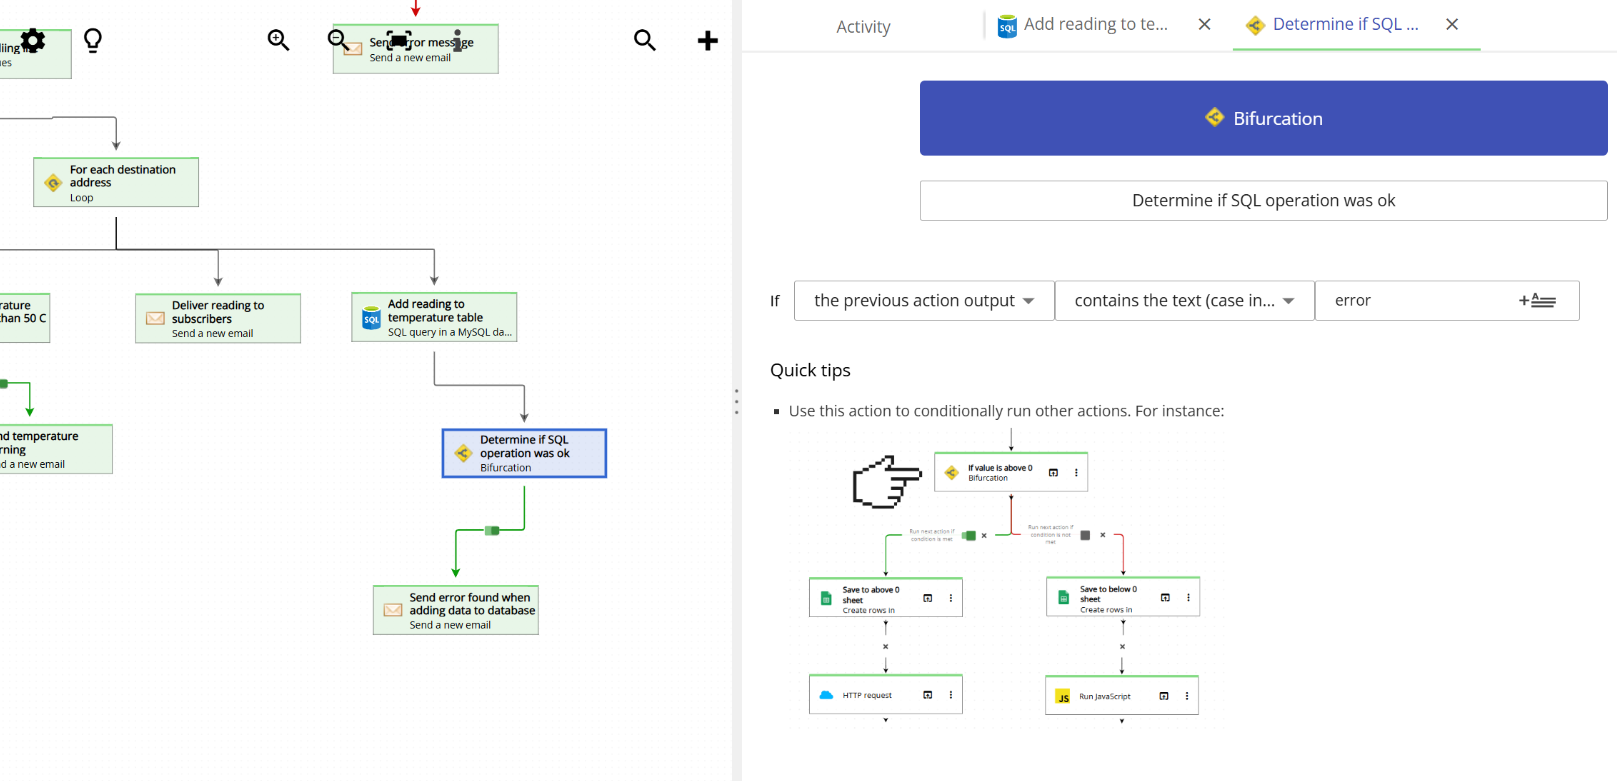The height and width of the screenshot is (781, 1617).
Task: Click the Bifurcation diamond icon
Action: 1214,117
